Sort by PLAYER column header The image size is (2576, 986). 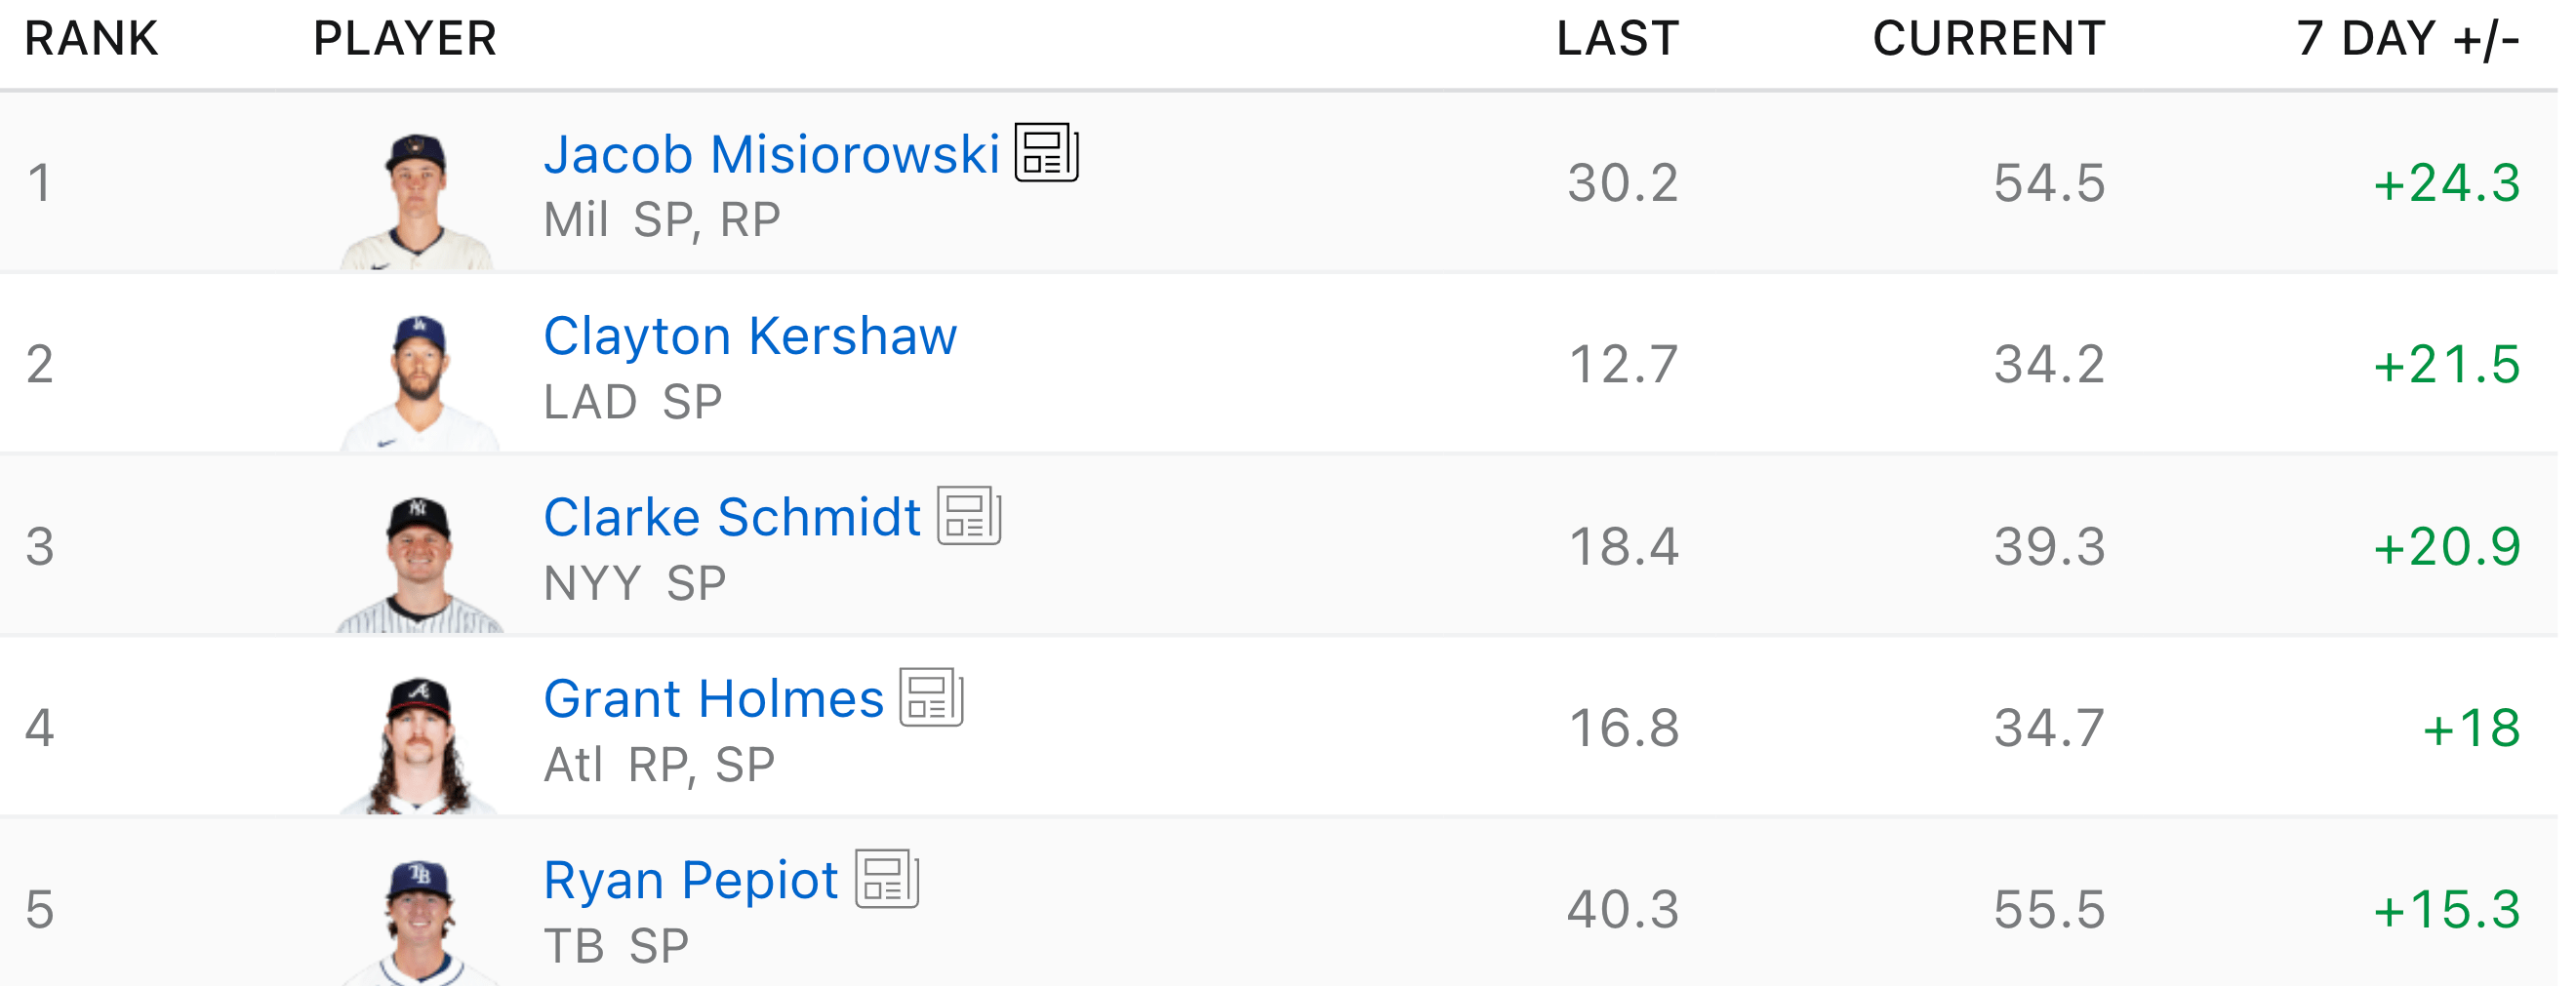405,39
